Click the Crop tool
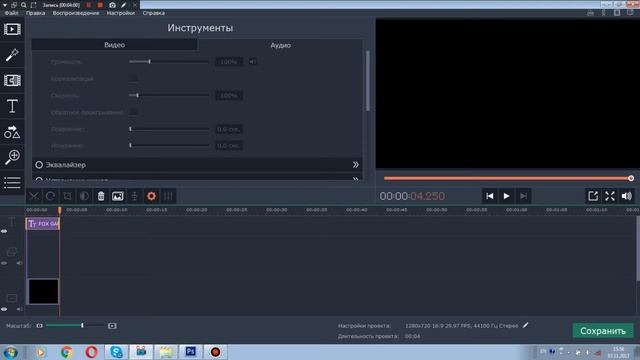 tap(67, 196)
